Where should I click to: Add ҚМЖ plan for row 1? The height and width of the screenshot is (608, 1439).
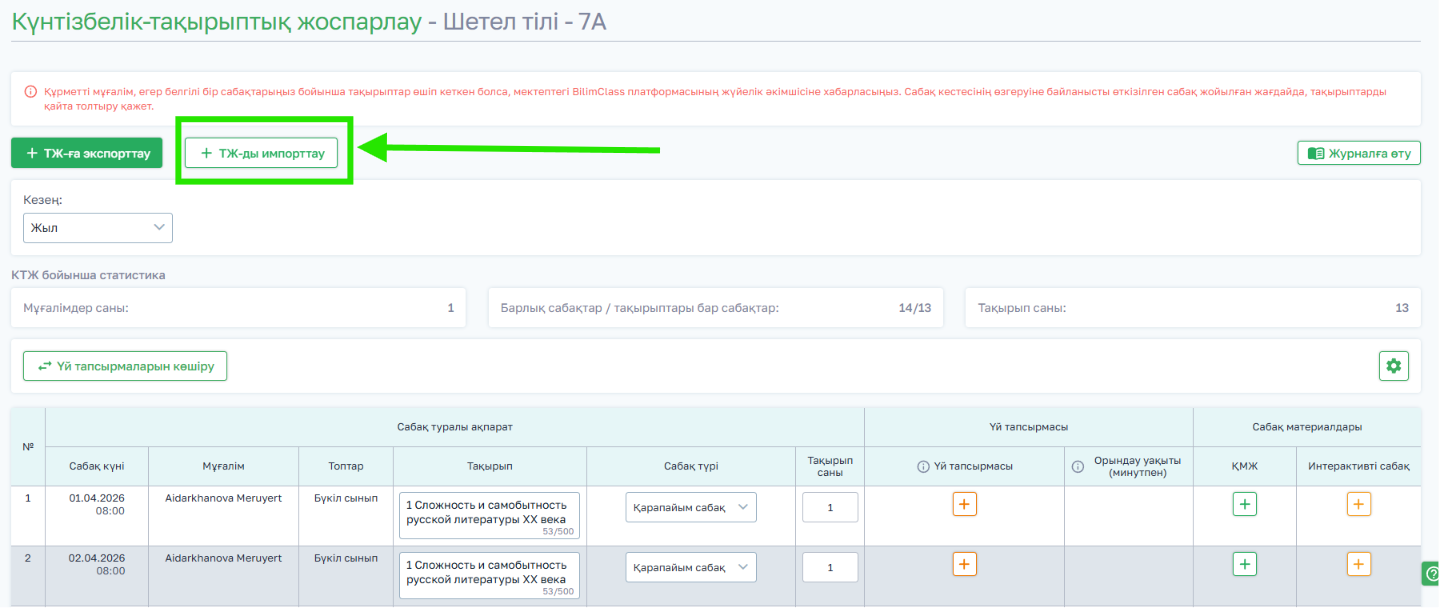click(1244, 504)
